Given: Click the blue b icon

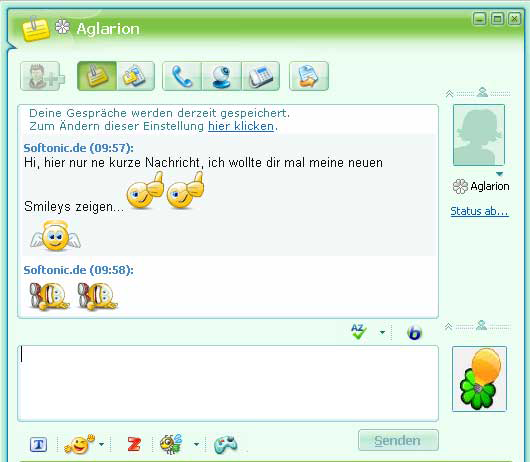Looking at the screenshot, I should coord(414,333).
